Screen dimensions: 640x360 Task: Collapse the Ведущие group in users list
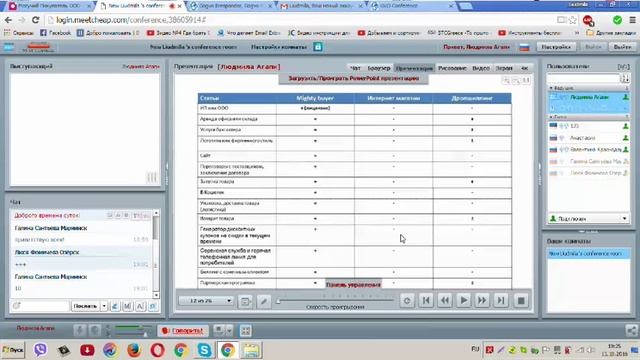(x=551, y=88)
